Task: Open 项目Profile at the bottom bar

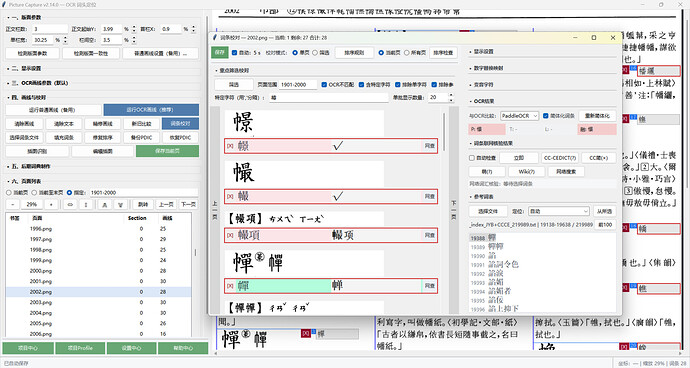Action: pyautogui.click(x=80, y=348)
